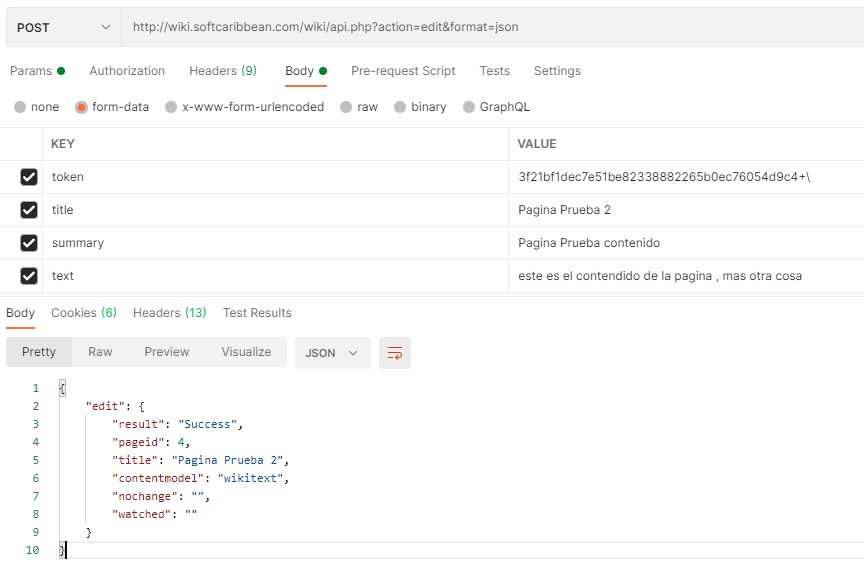Toggle the summary row checkbox
The width and height of the screenshot is (864, 566).
tap(30, 243)
